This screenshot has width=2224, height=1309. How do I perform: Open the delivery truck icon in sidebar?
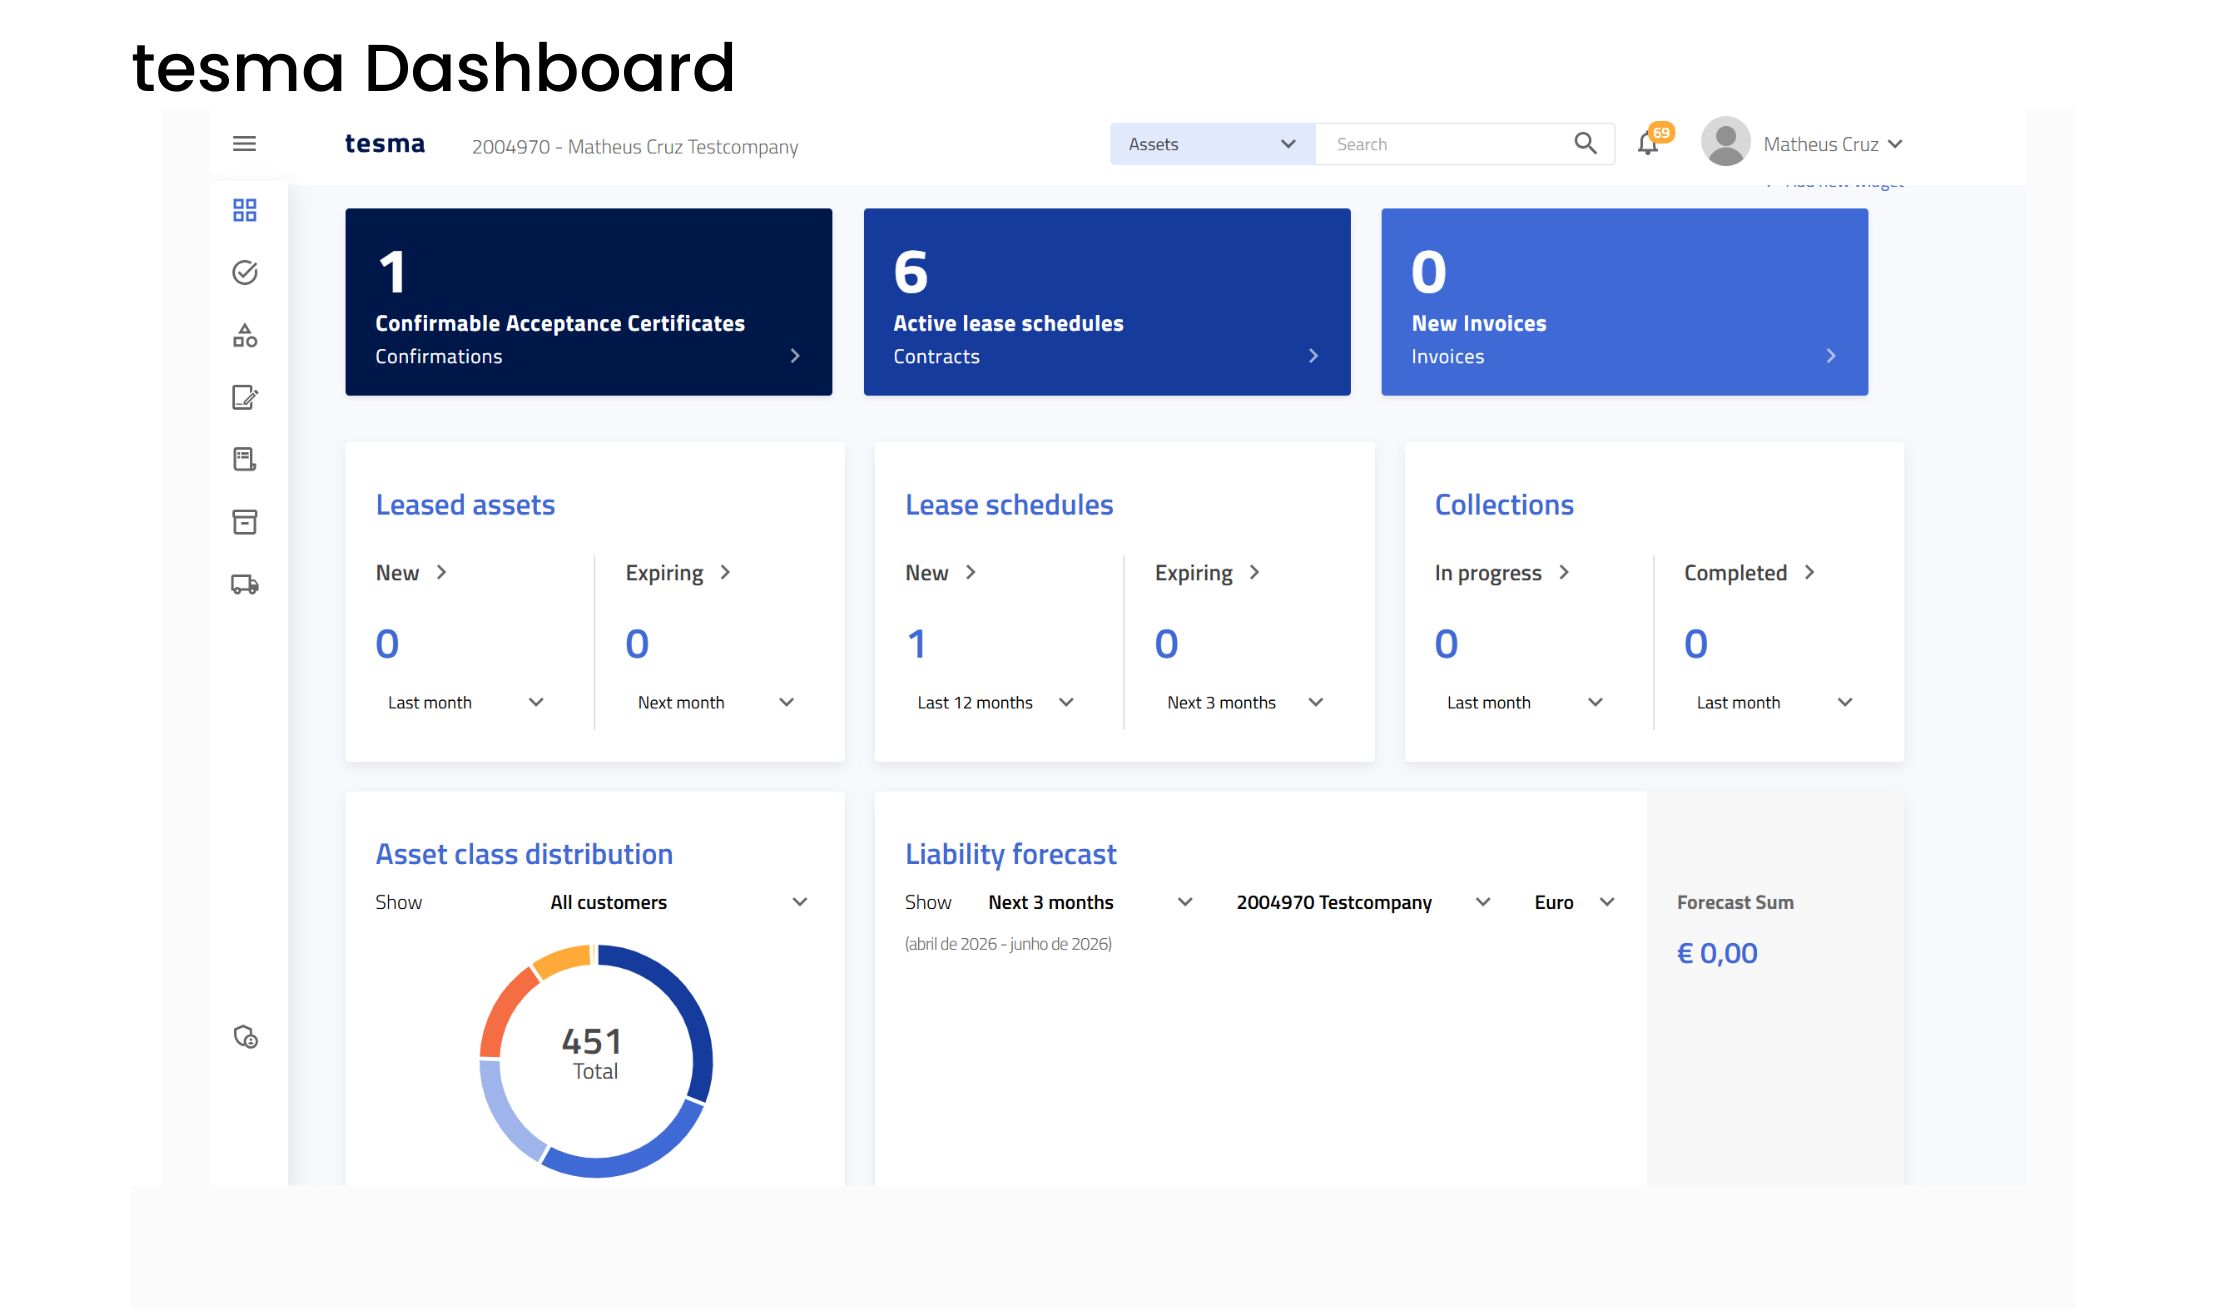click(x=244, y=584)
